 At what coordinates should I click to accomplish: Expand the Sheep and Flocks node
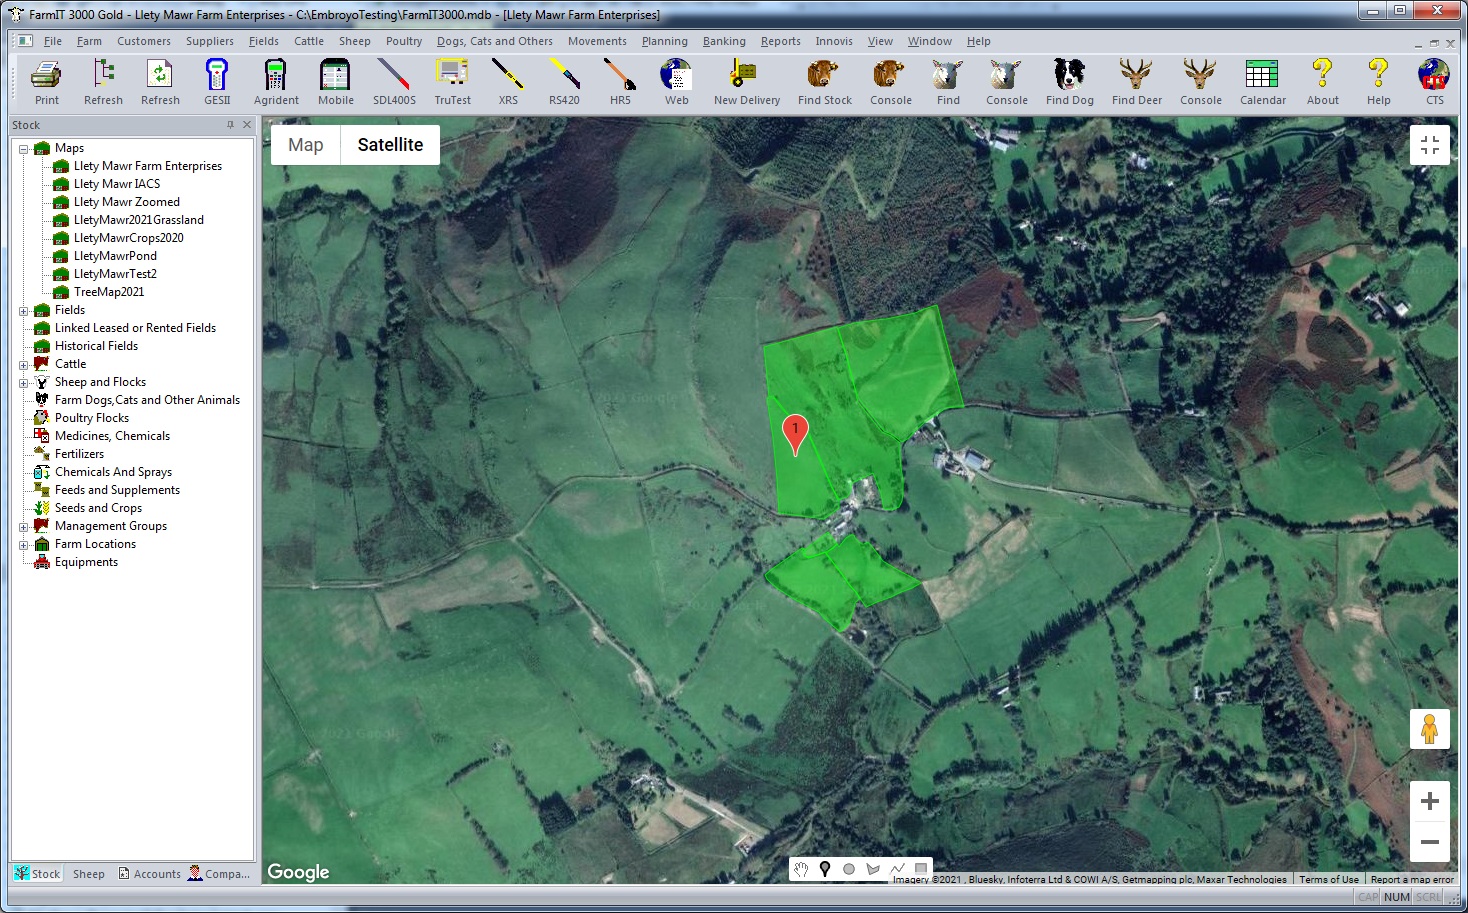23,383
